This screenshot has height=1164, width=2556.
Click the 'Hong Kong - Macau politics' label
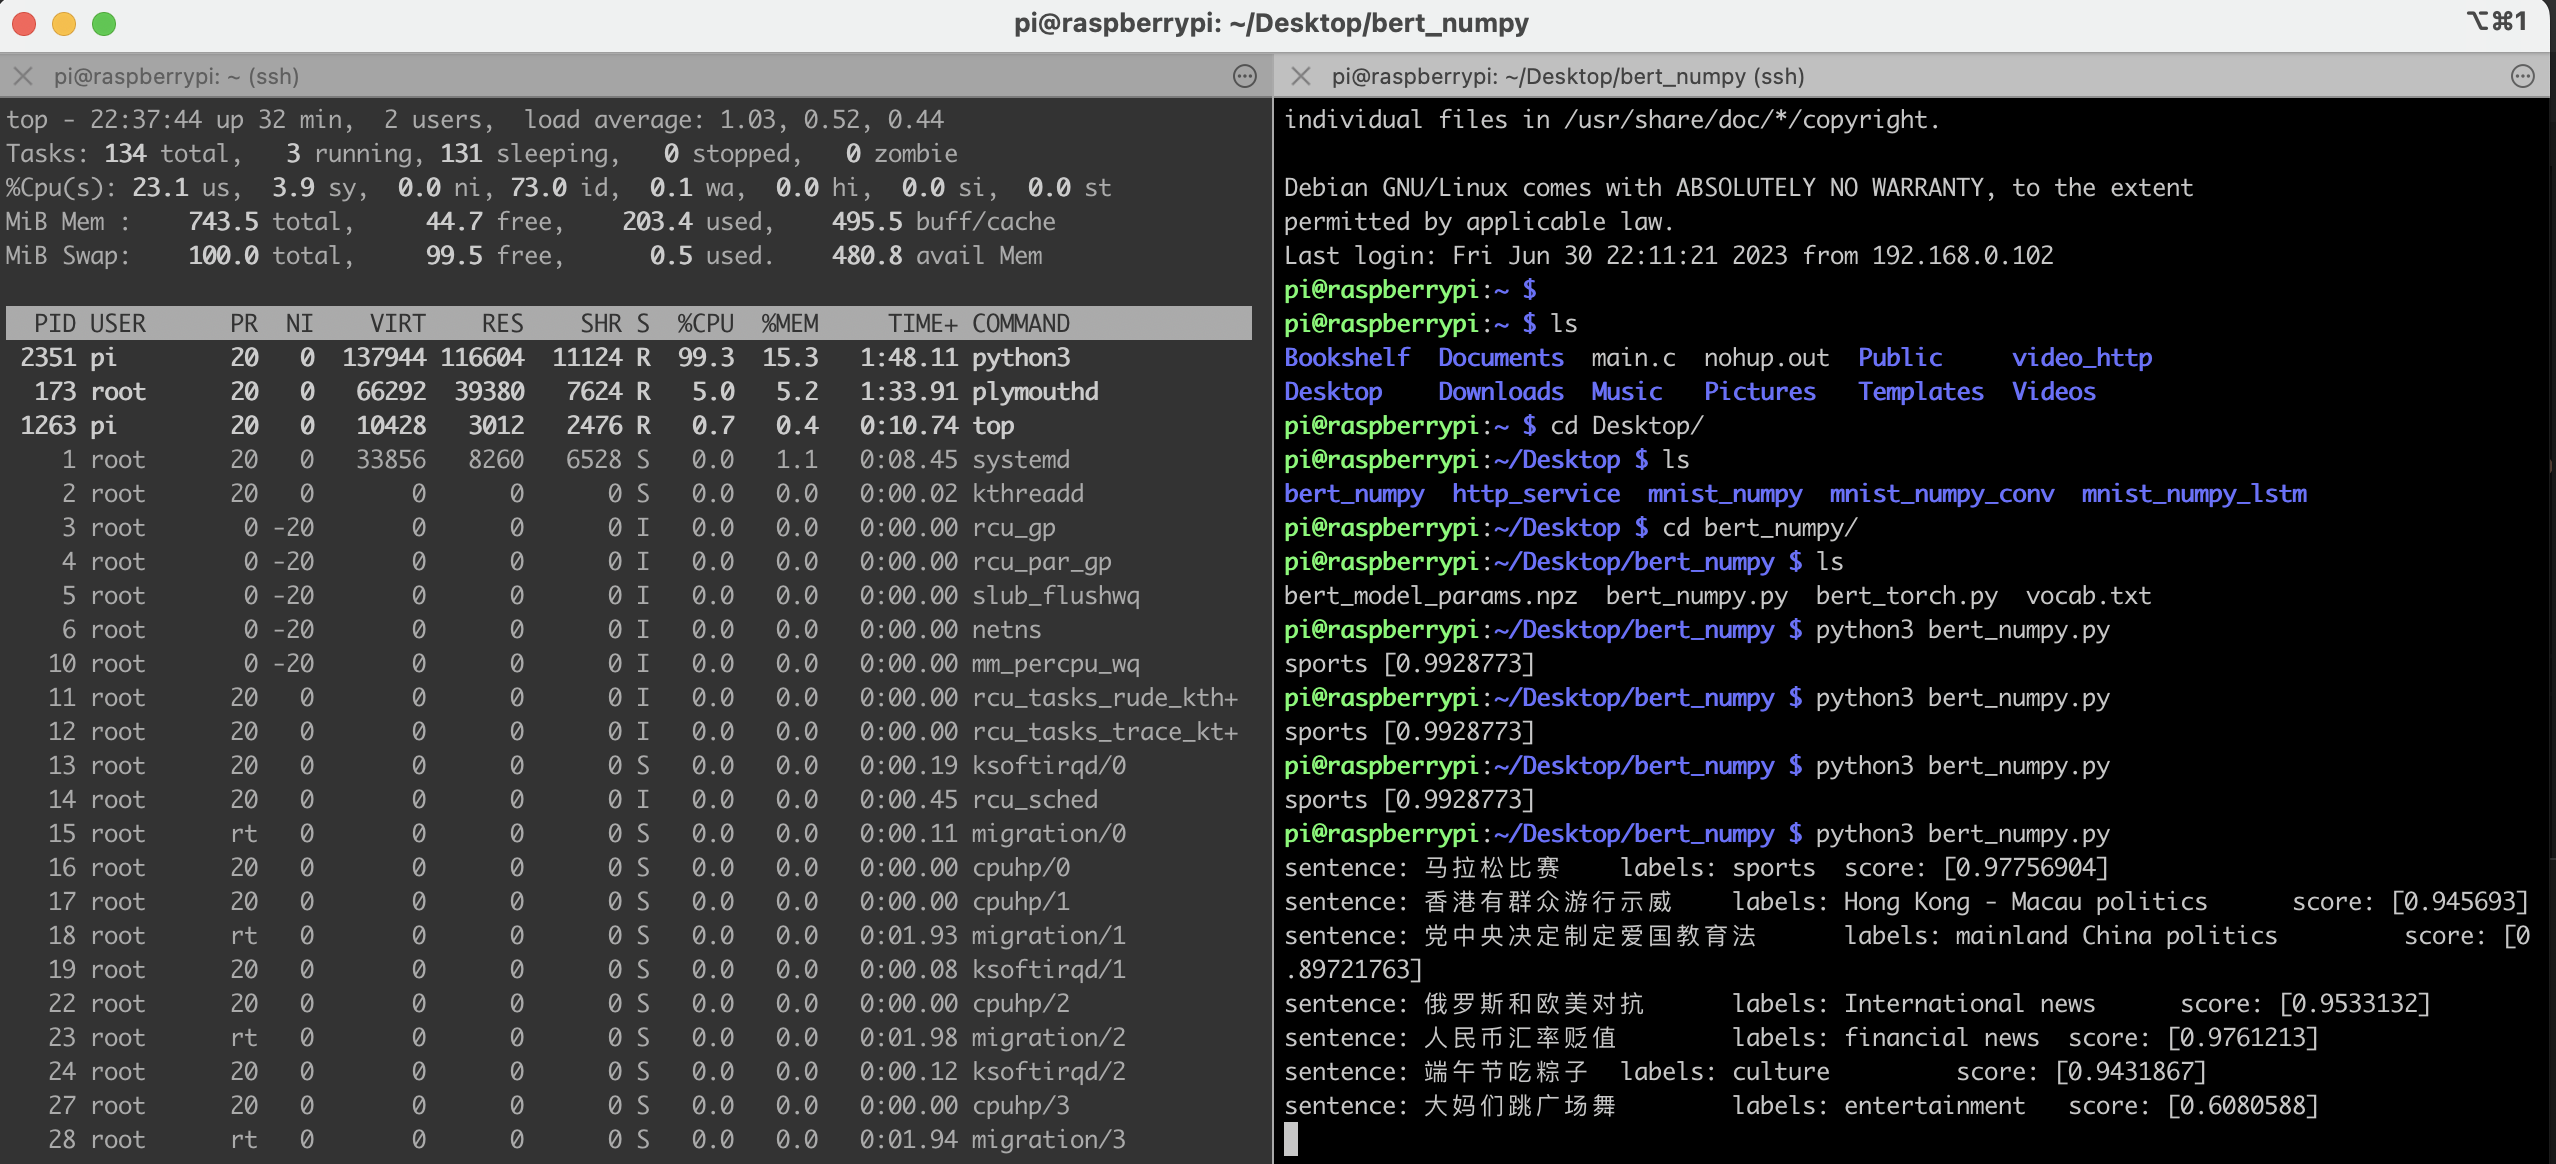tap(2026, 902)
